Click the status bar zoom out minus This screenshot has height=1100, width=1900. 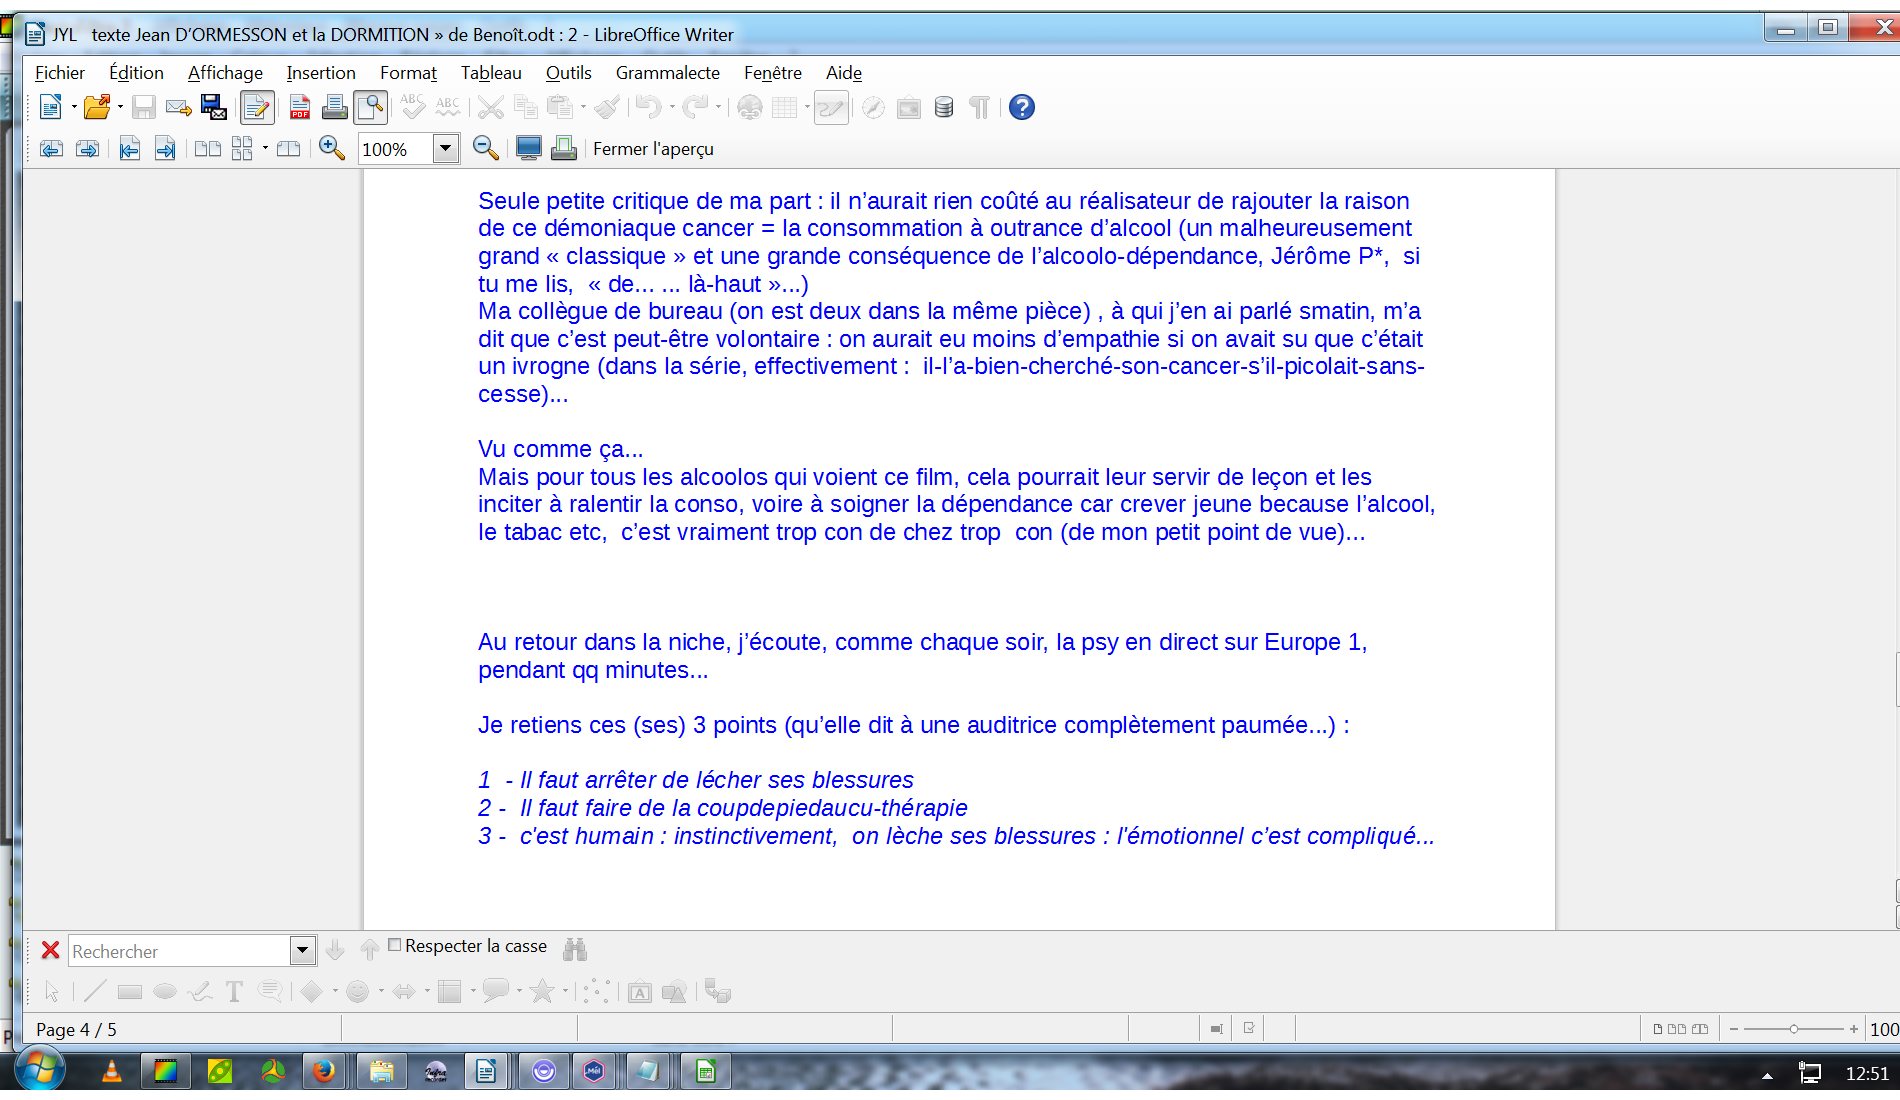click(1734, 1029)
